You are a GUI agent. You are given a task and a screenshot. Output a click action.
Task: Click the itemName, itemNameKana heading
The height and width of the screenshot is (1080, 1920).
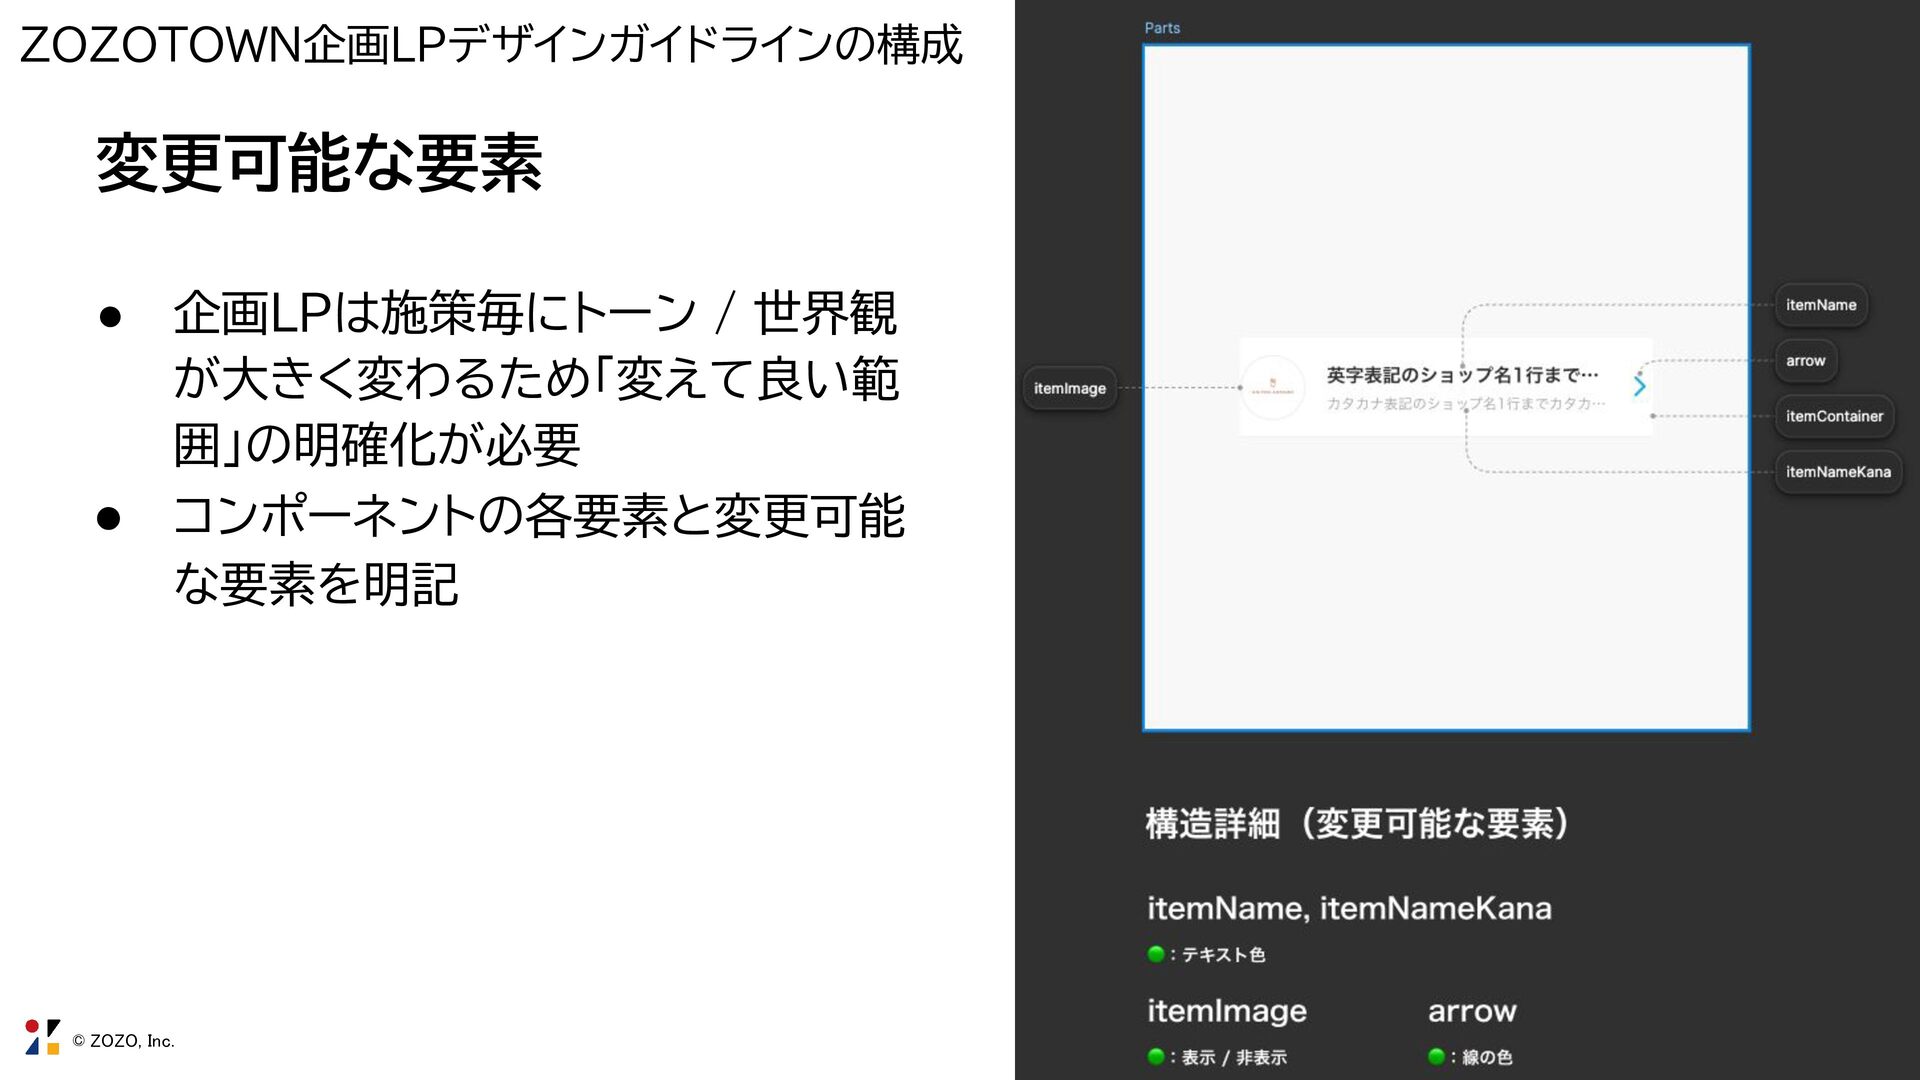point(1349,908)
